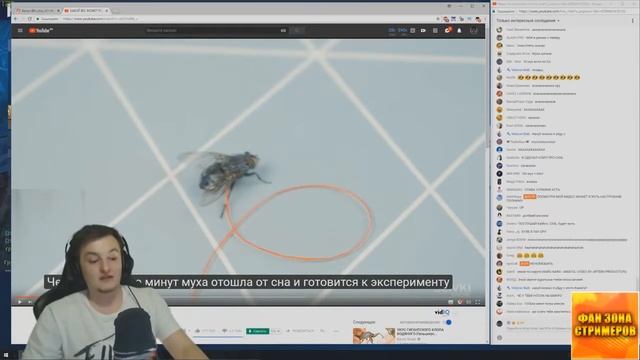Open the emoji picker in chat input
The height and width of the screenshot is (360, 640).
click(499, 338)
